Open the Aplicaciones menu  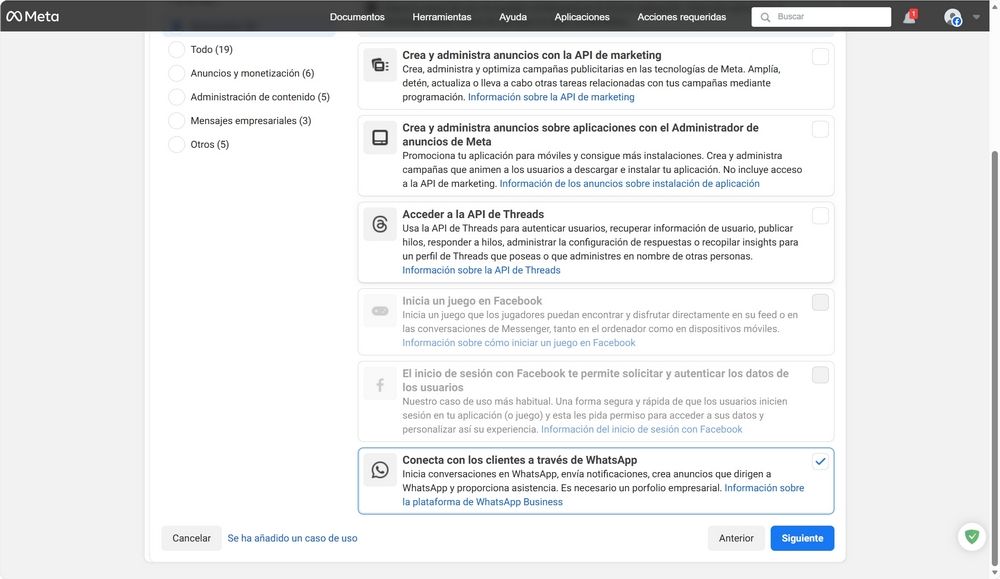[x=581, y=16]
